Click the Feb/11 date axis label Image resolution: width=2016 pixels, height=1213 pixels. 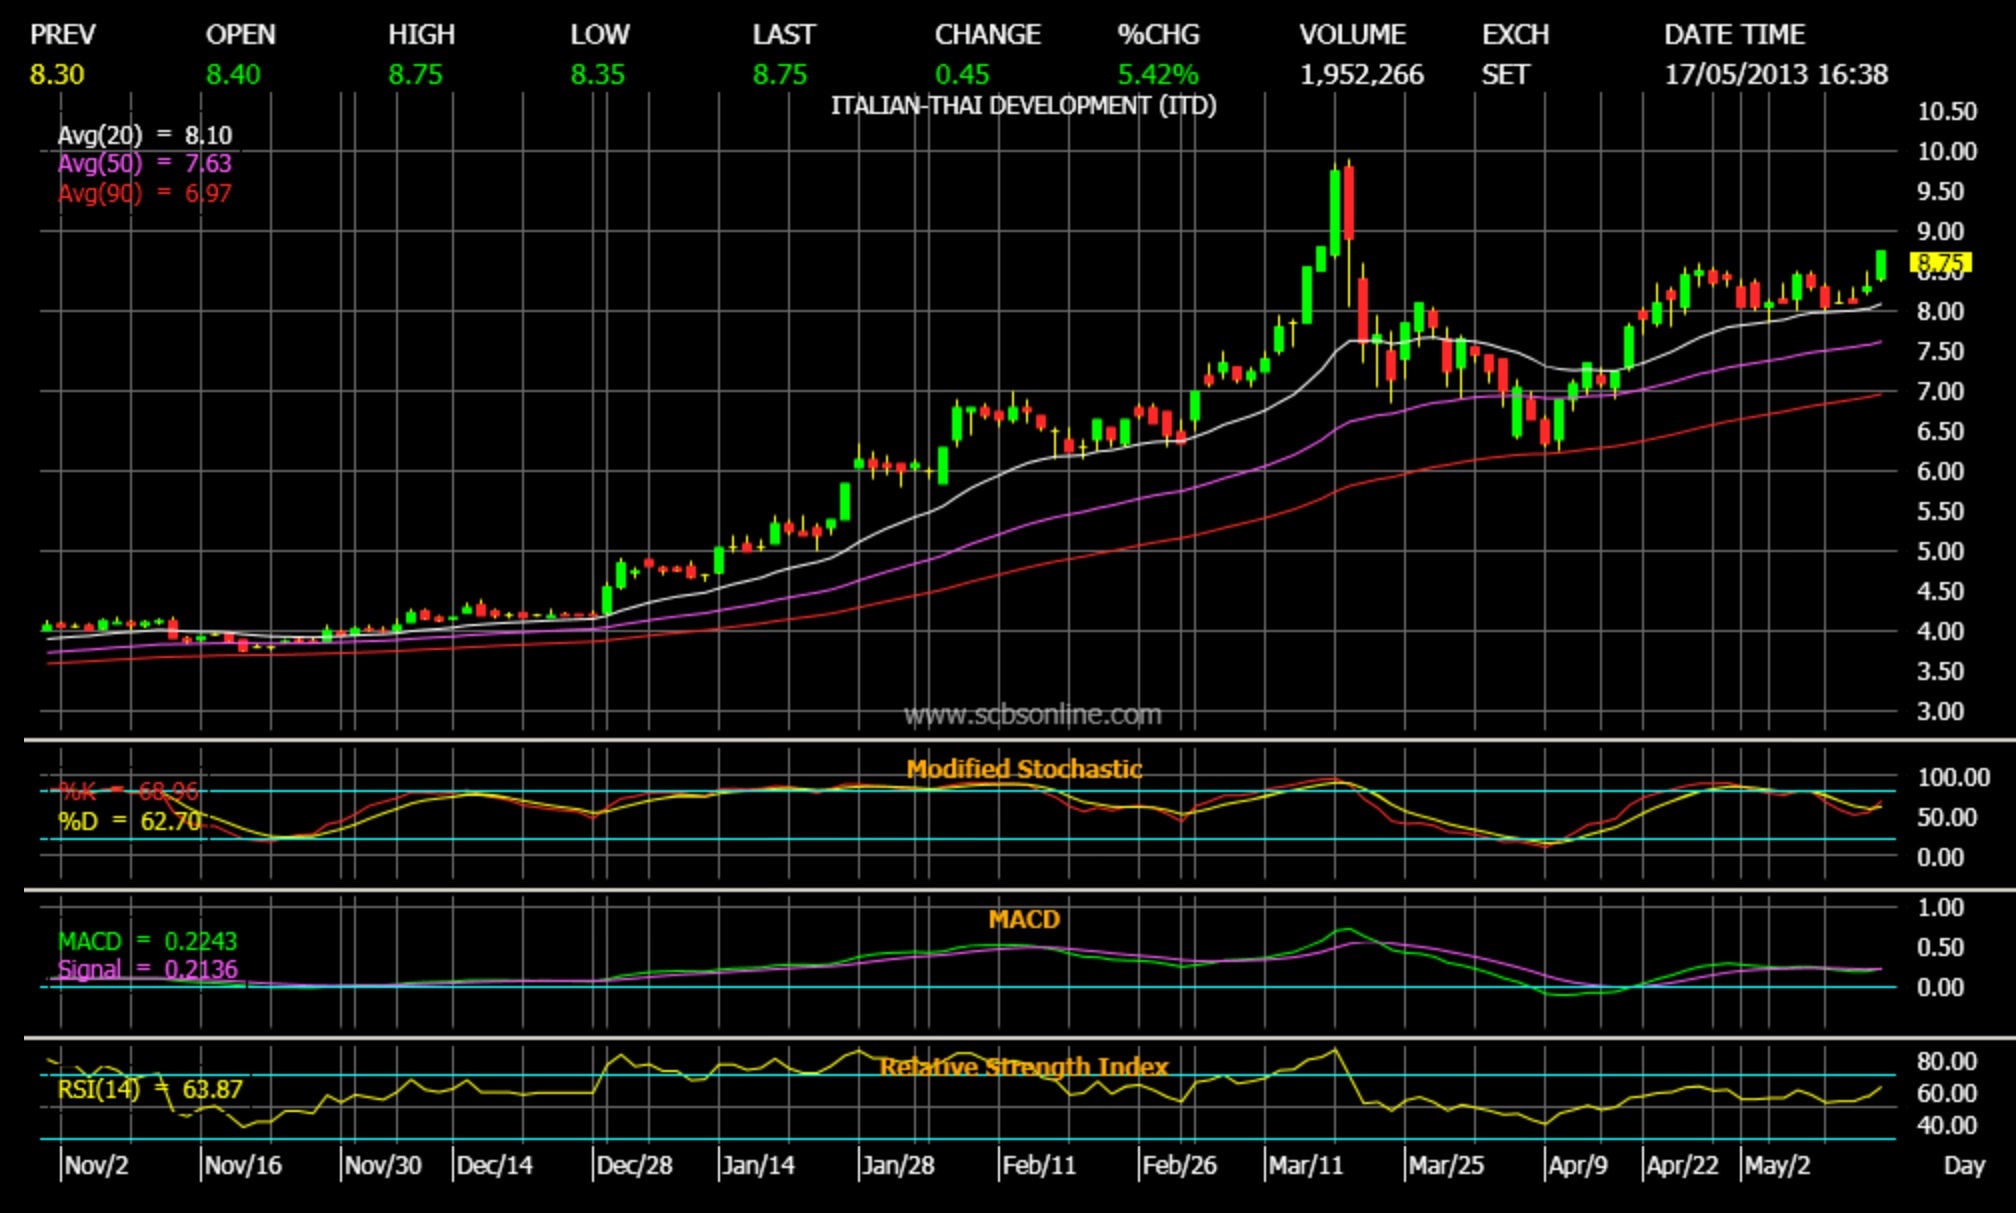coord(1039,1165)
